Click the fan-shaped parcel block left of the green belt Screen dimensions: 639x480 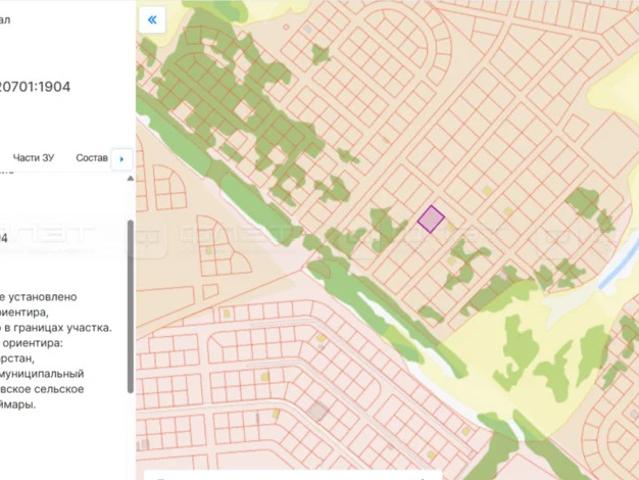click(x=220, y=247)
